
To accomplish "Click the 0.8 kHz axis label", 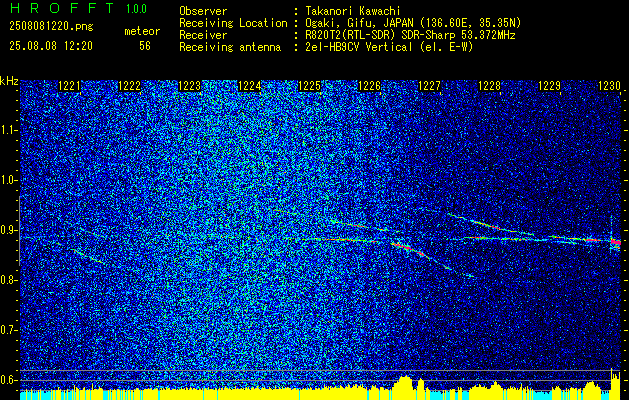I will [7, 280].
